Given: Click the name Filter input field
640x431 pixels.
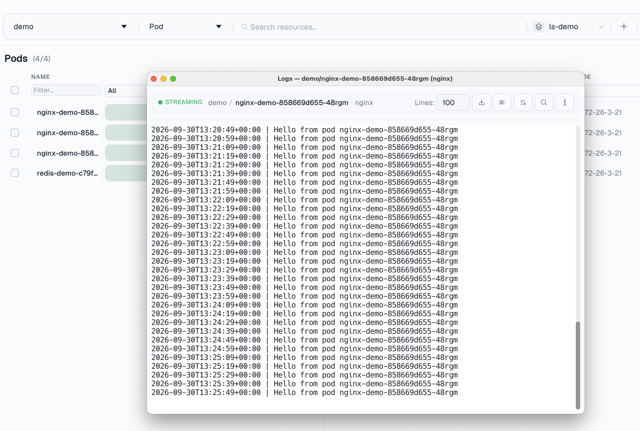Looking at the screenshot, I should point(65,90).
